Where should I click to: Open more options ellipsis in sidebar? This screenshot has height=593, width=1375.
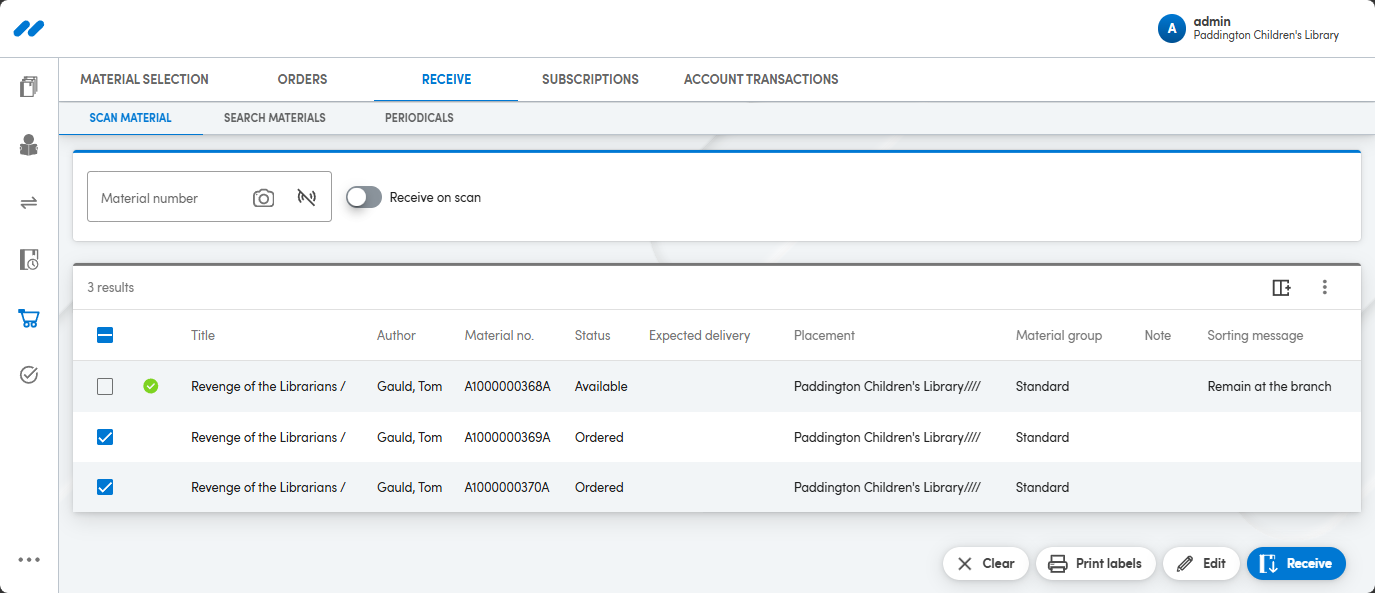[x=29, y=560]
